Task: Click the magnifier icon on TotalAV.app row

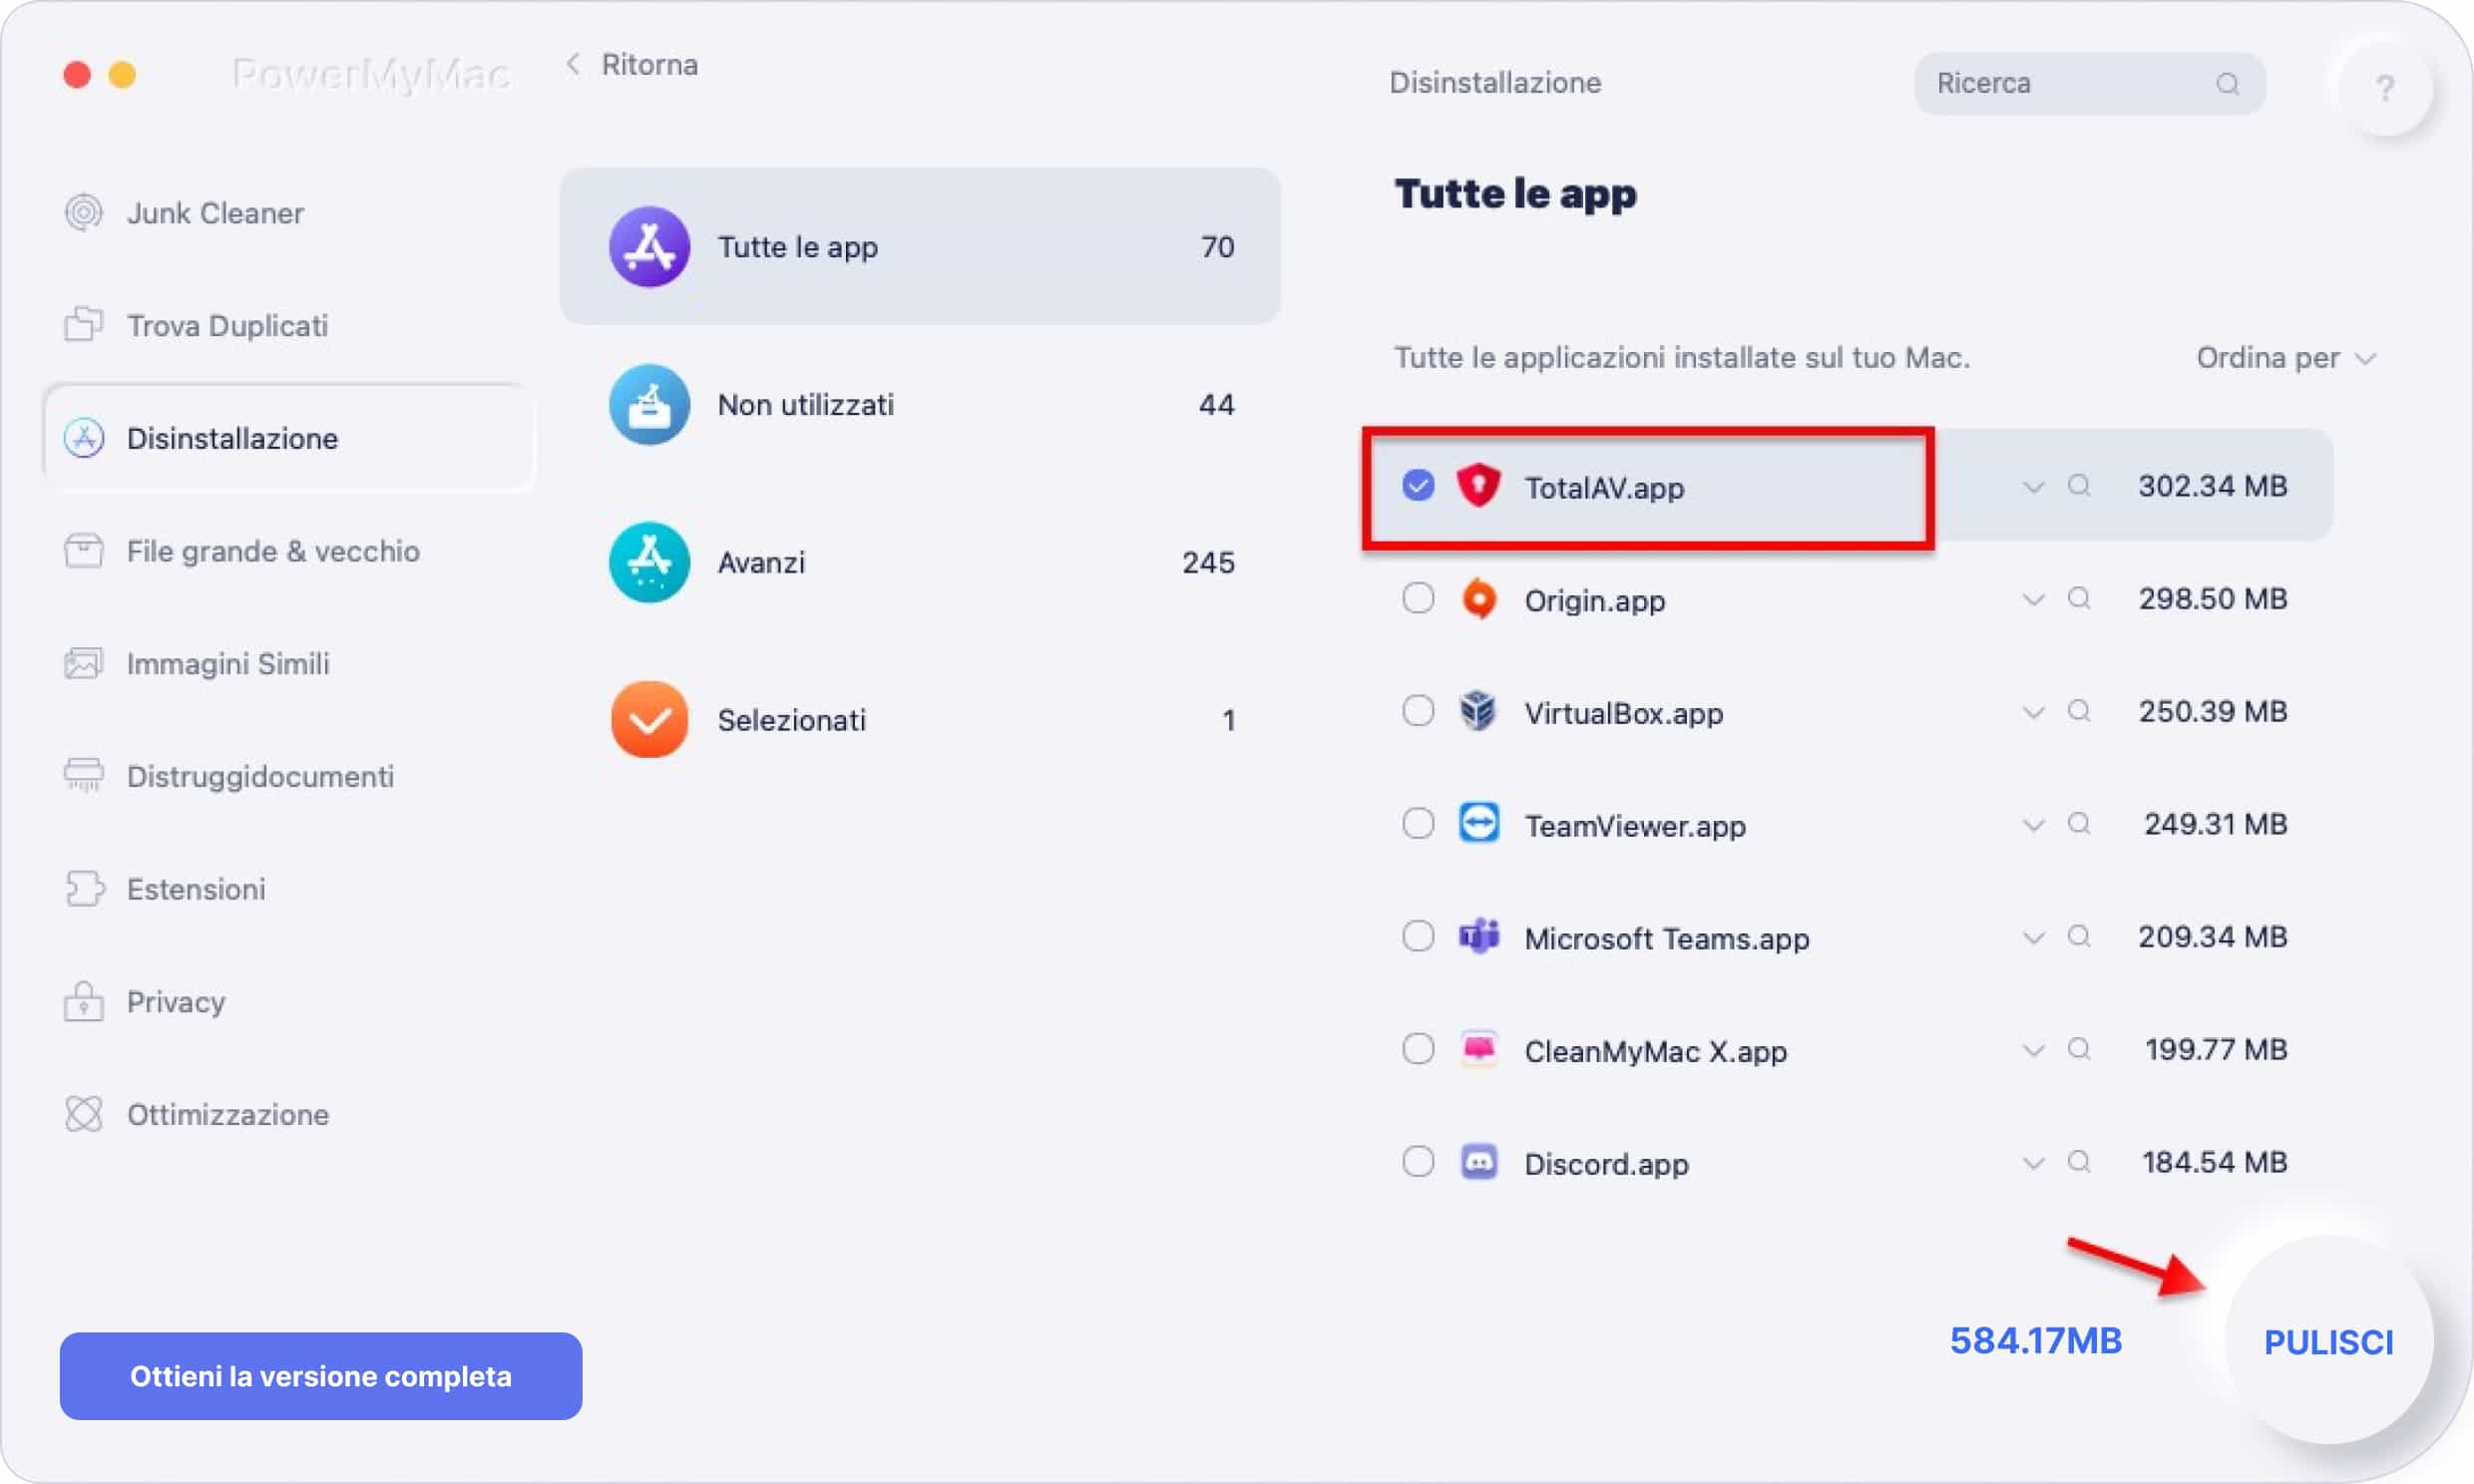Action: tap(2079, 486)
